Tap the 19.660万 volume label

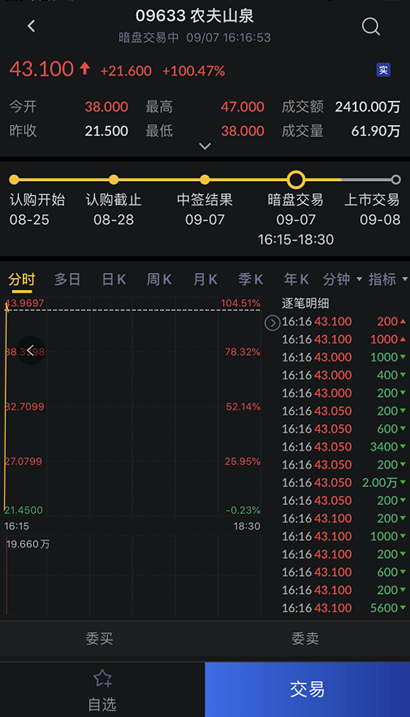point(28,544)
